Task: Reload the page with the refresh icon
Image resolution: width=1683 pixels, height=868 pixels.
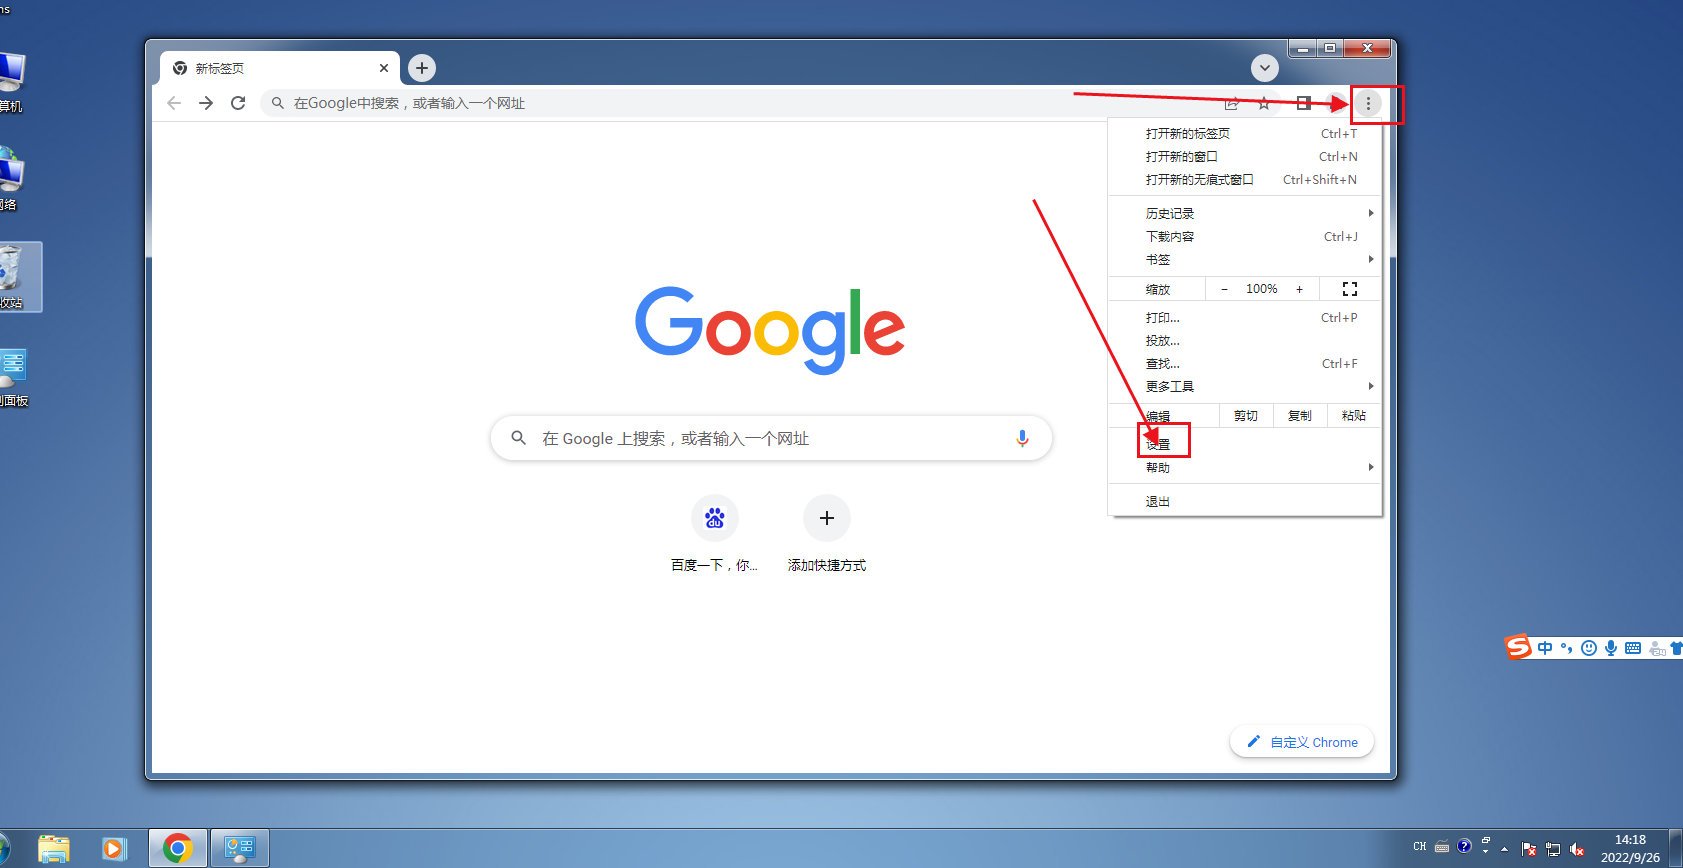Action: point(238,103)
